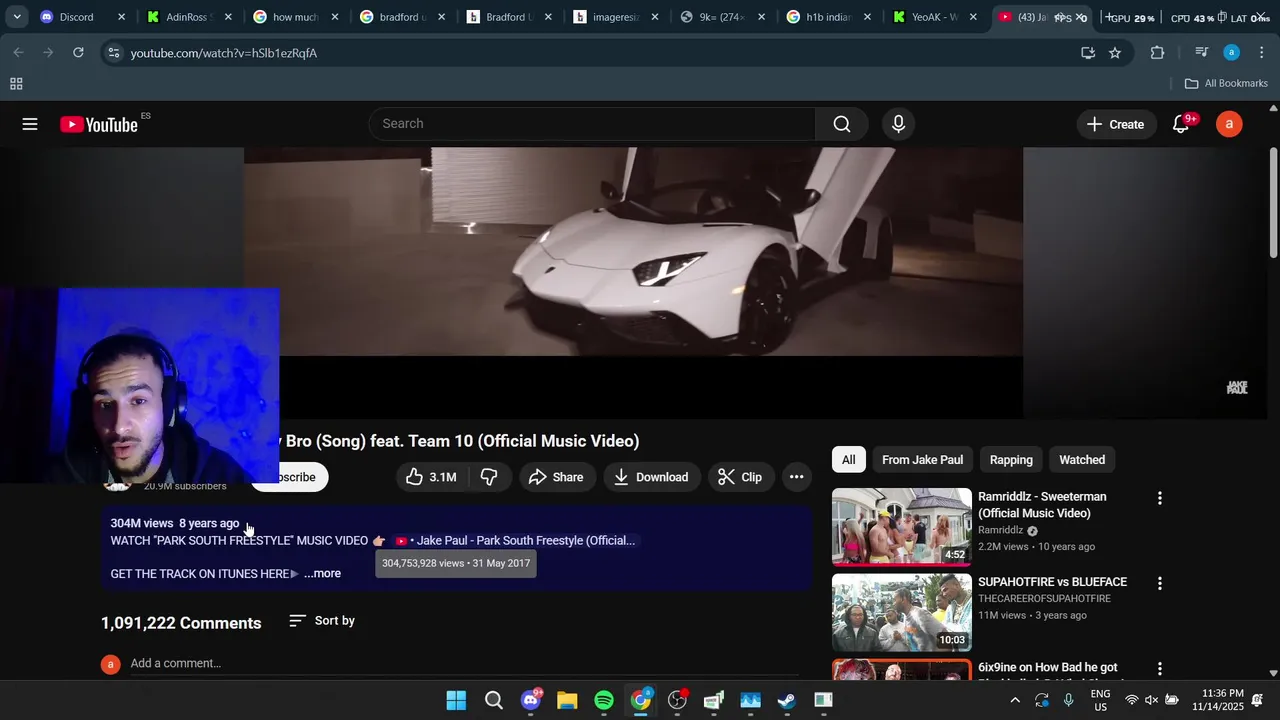This screenshot has height=720, width=1280.
Task: Start voice search with the microphone icon
Action: coord(898,124)
